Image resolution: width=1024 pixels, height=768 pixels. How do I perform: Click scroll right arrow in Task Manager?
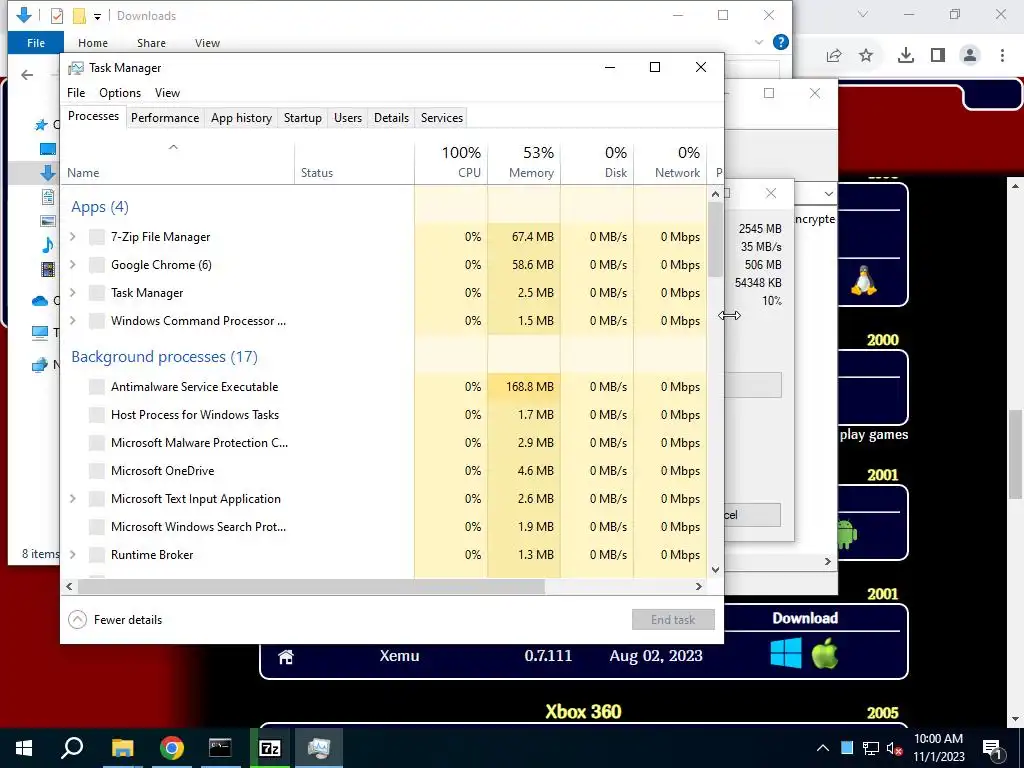click(699, 586)
